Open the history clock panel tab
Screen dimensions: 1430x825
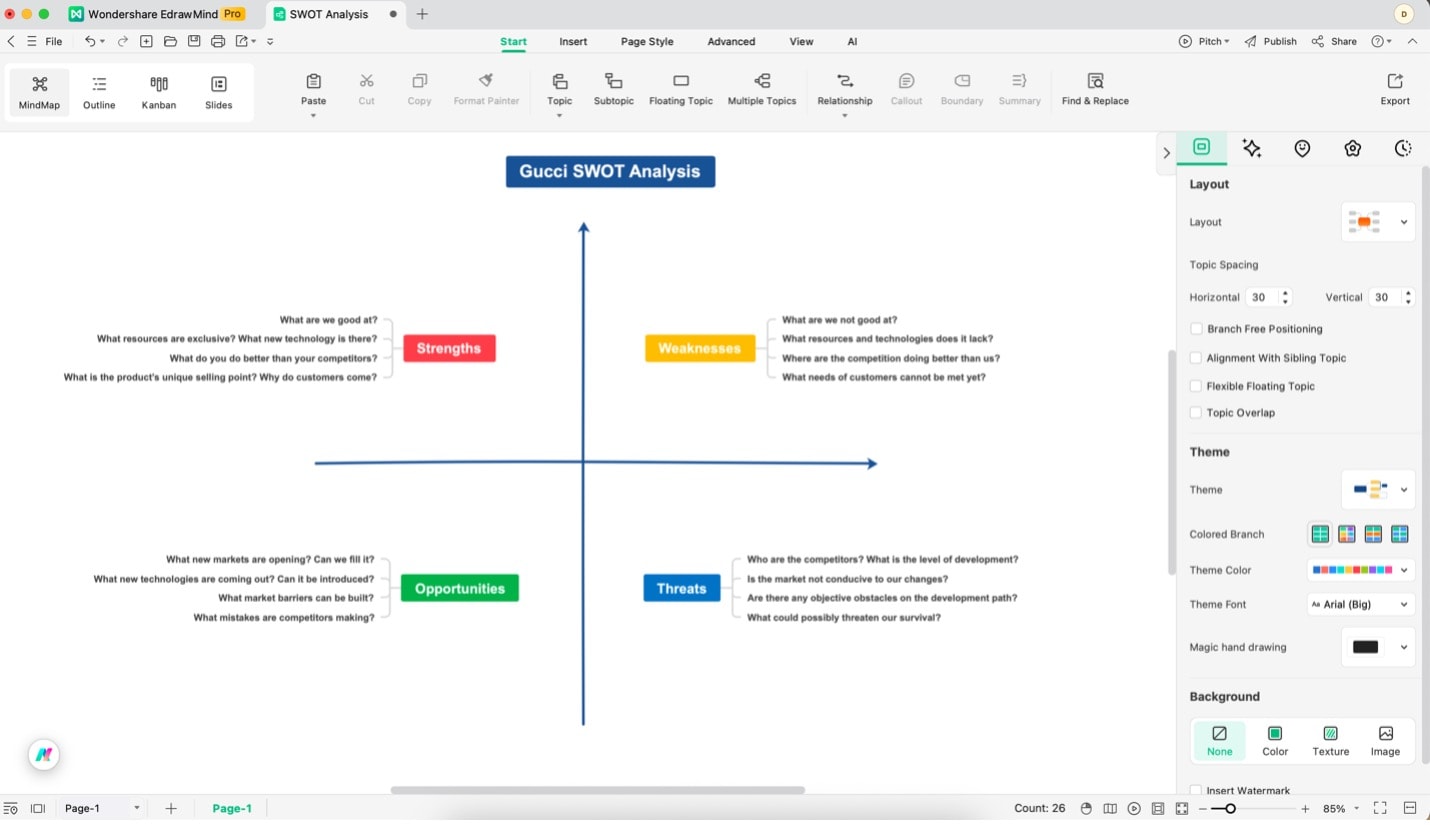tap(1403, 148)
